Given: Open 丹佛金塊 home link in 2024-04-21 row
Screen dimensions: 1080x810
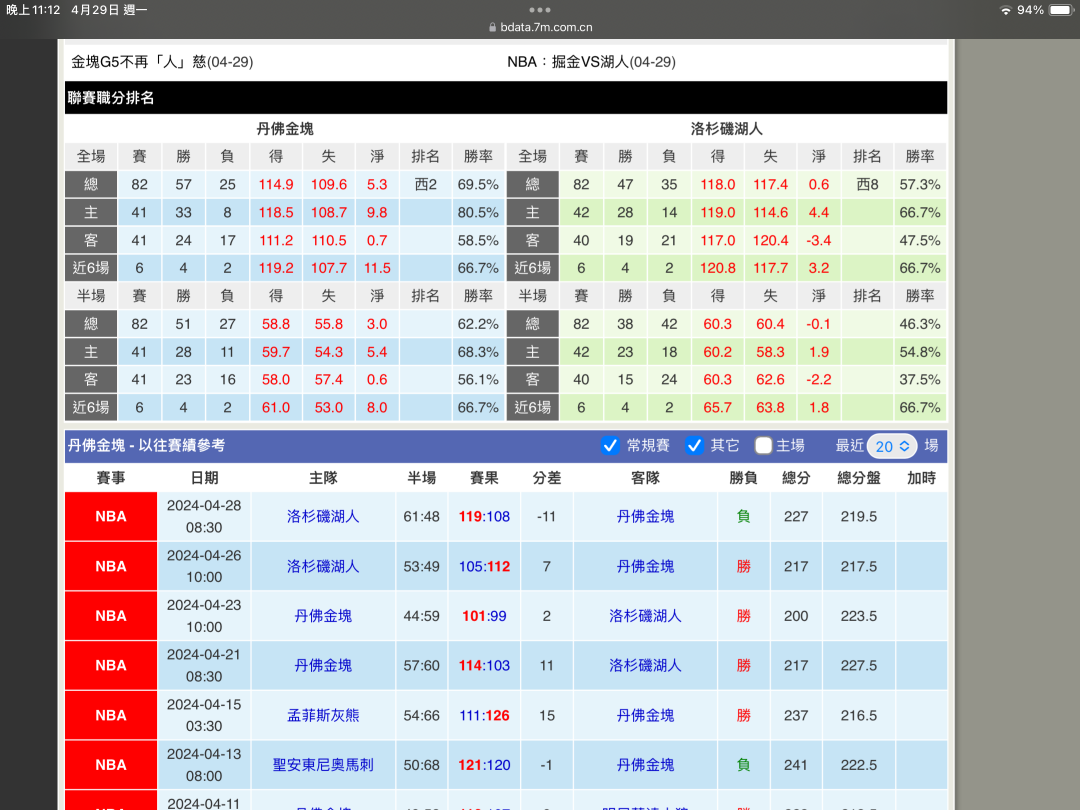Looking at the screenshot, I should [323, 665].
